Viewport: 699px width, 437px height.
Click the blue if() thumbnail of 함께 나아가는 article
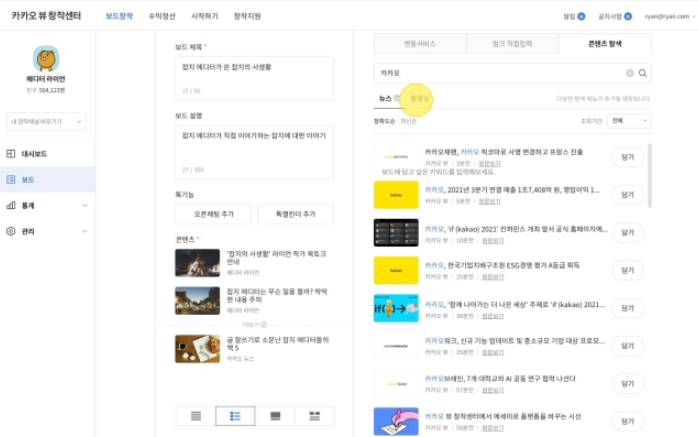click(x=396, y=308)
